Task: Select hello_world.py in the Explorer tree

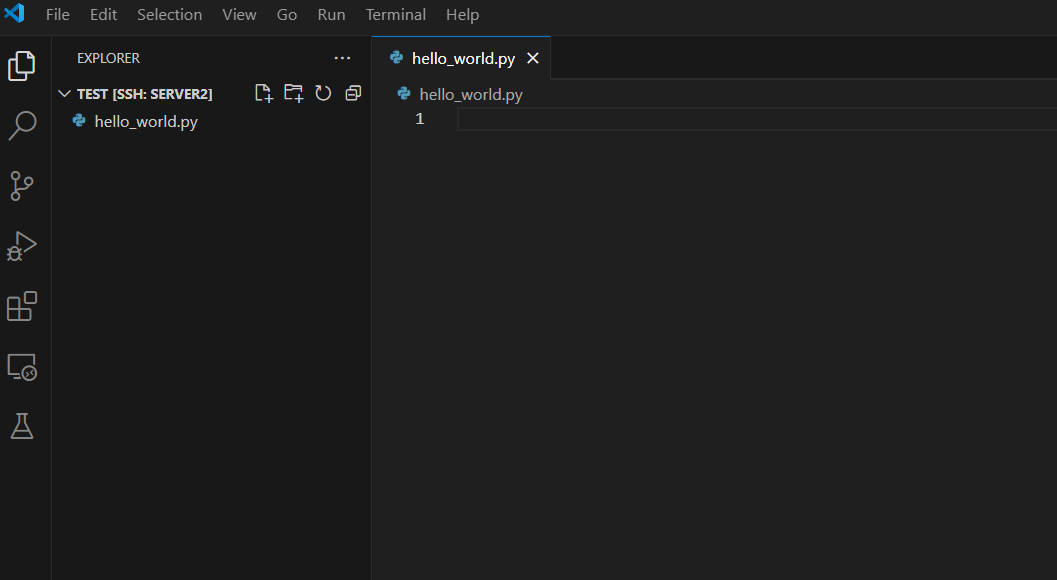Action: (x=146, y=122)
